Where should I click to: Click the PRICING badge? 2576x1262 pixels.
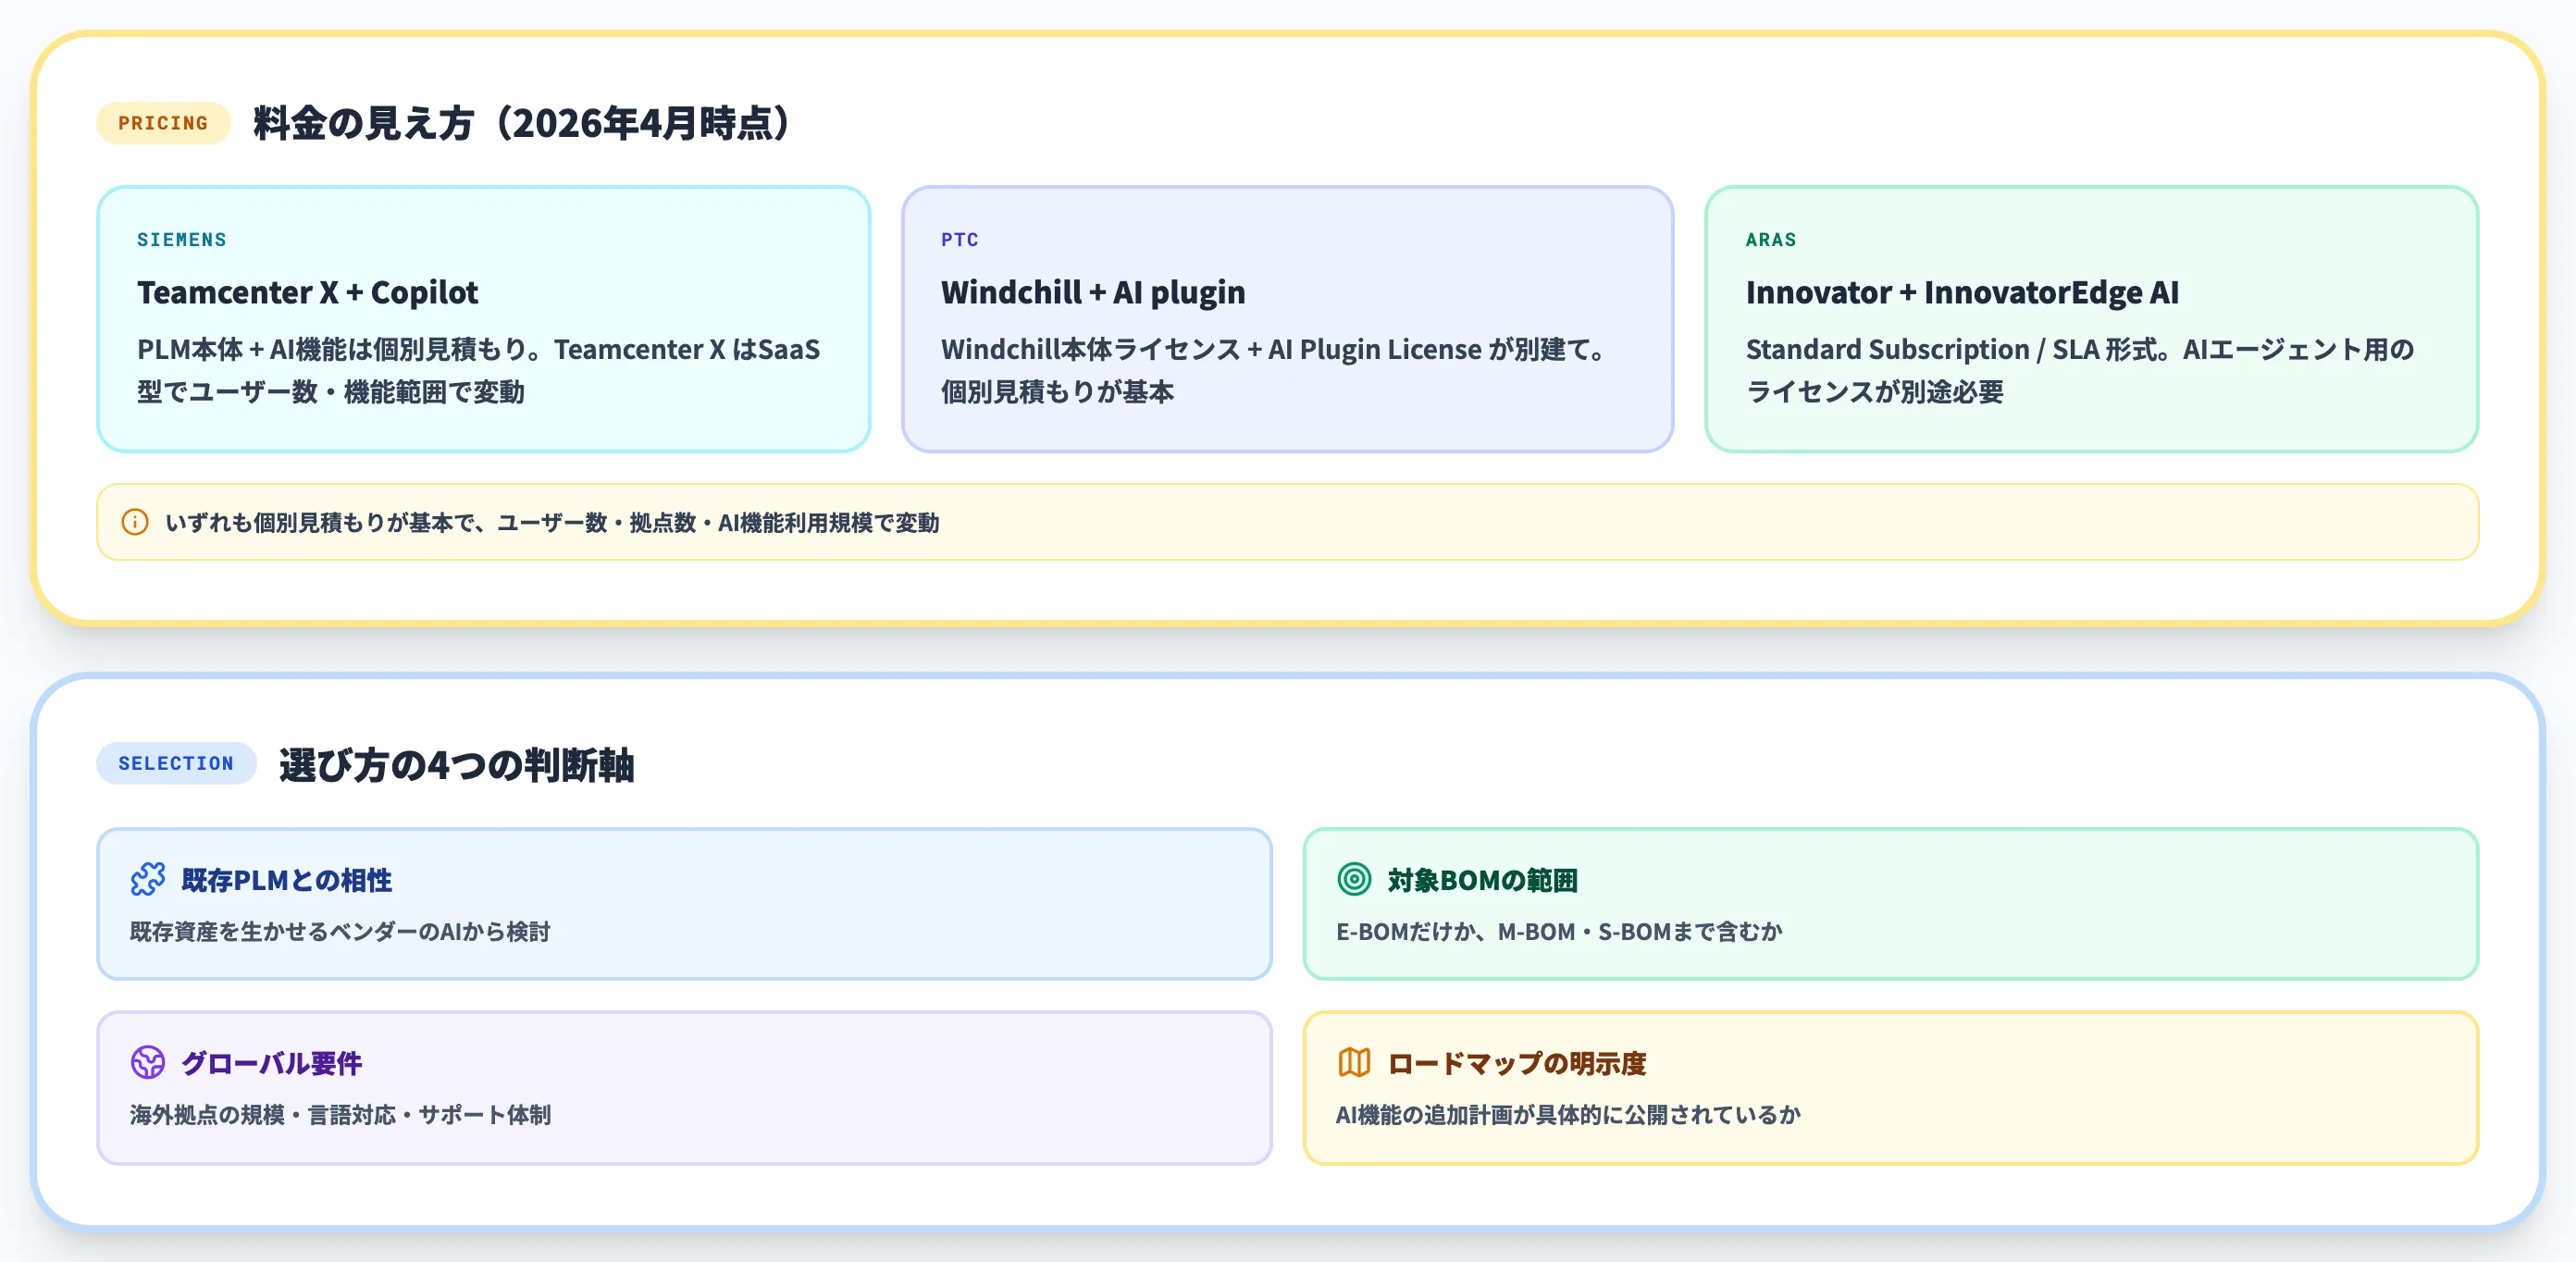click(163, 123)
